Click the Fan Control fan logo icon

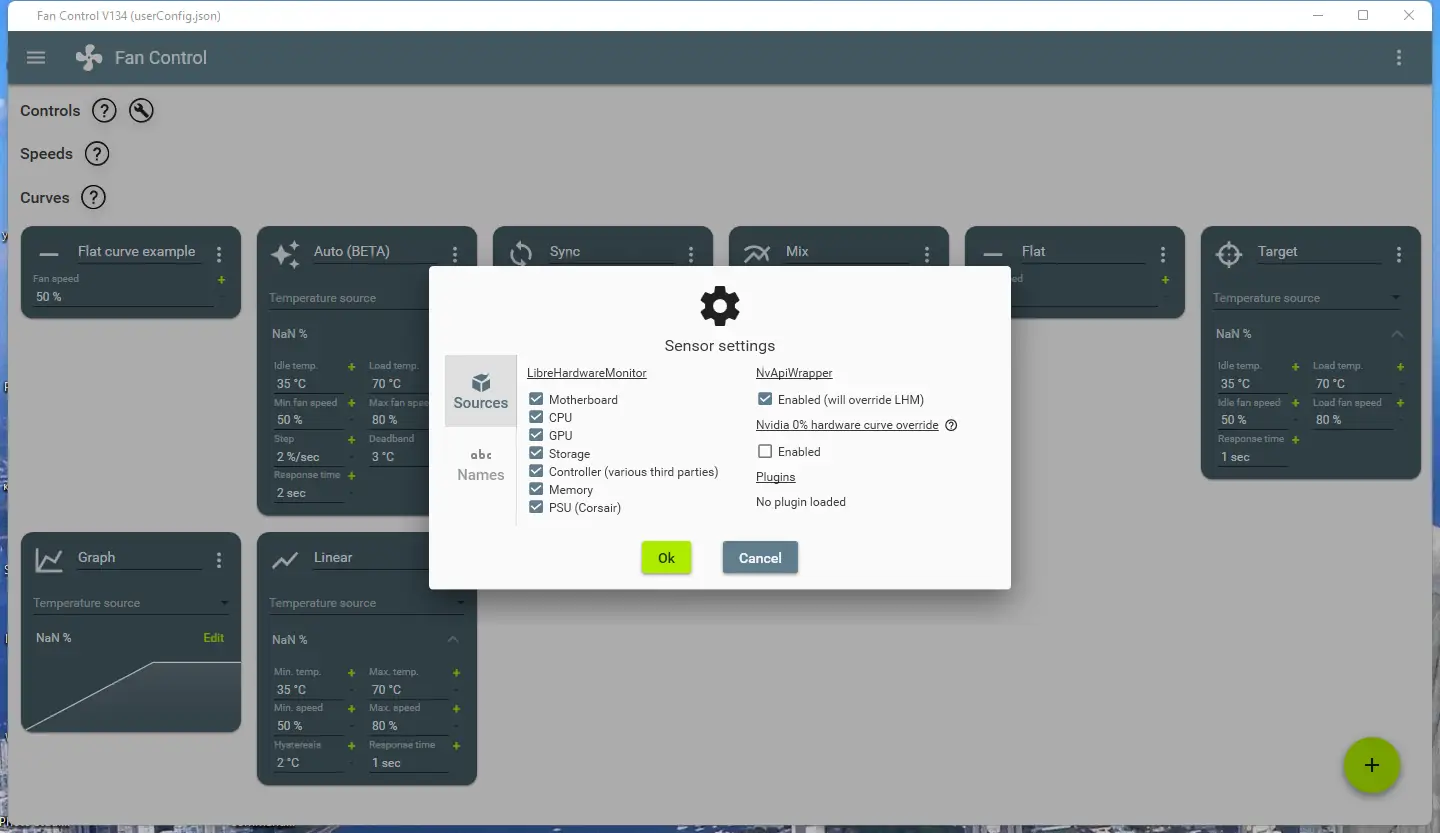pyautogui.click(x=89, y=58)
